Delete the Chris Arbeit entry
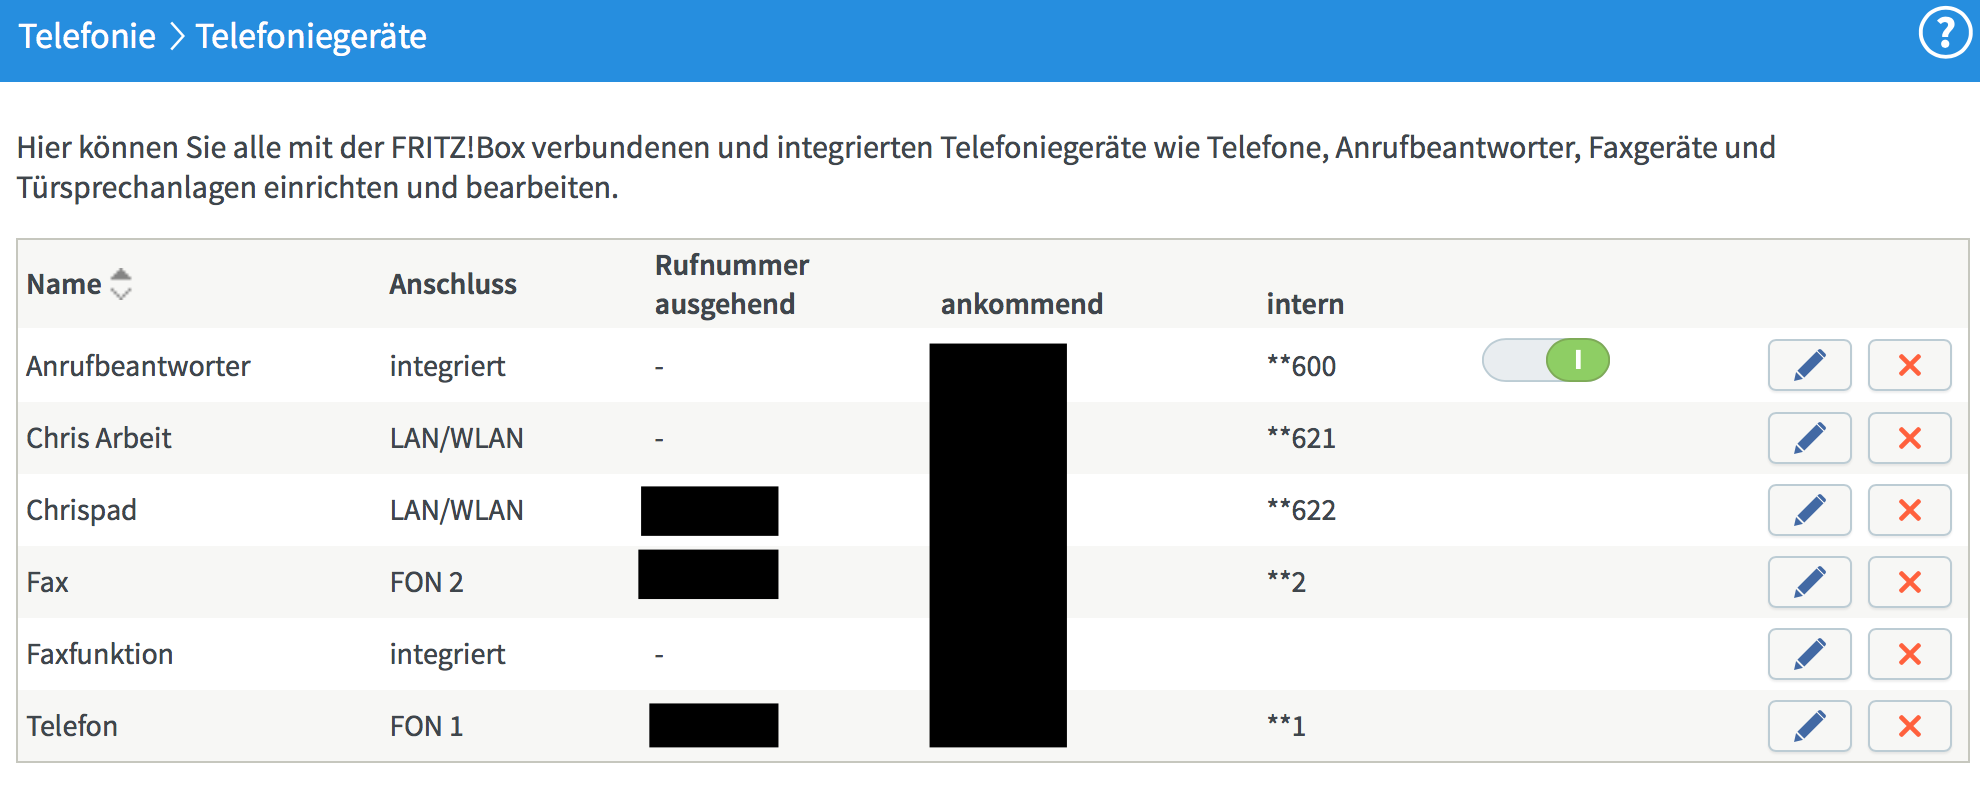 [x=1909, y=438]
